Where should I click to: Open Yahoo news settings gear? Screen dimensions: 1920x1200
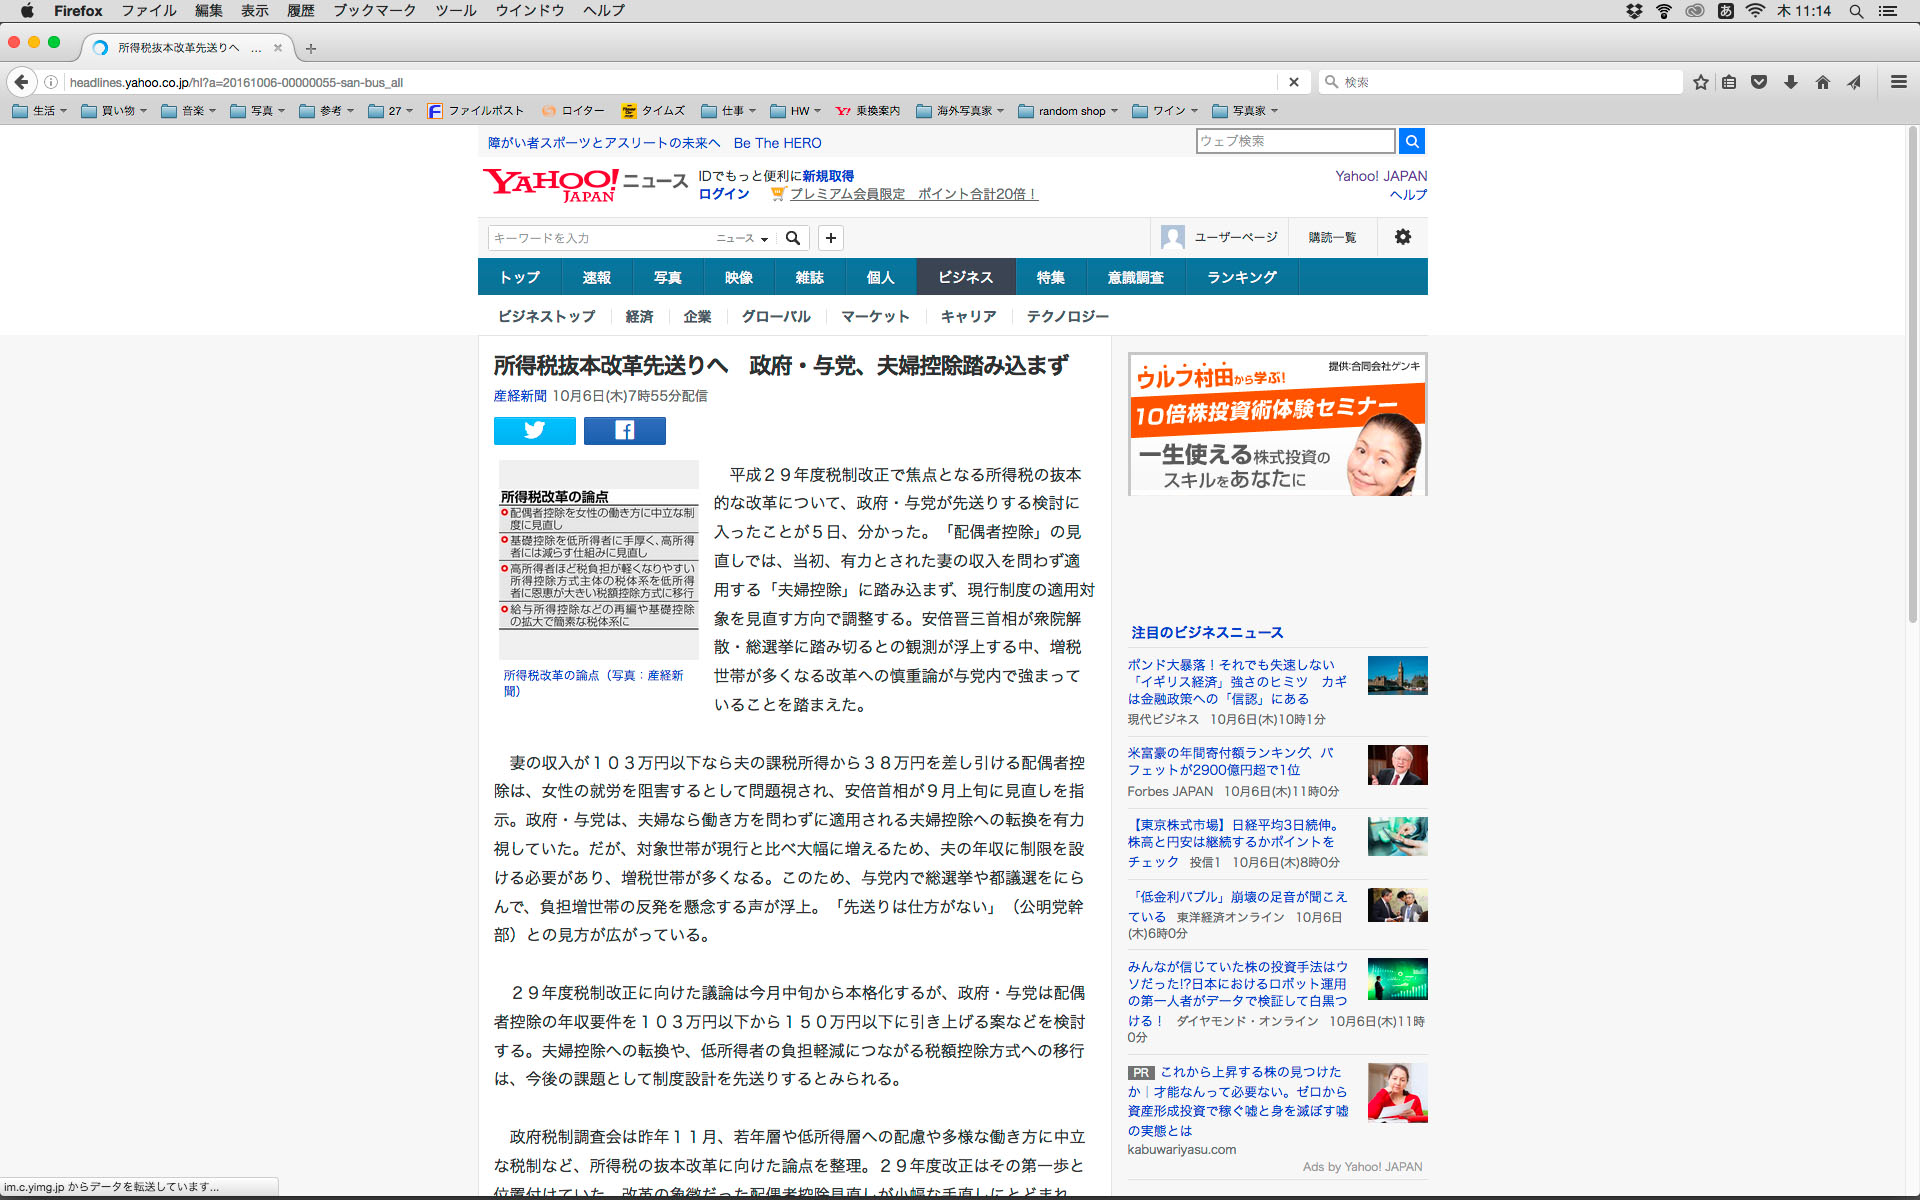[1402, 237]
